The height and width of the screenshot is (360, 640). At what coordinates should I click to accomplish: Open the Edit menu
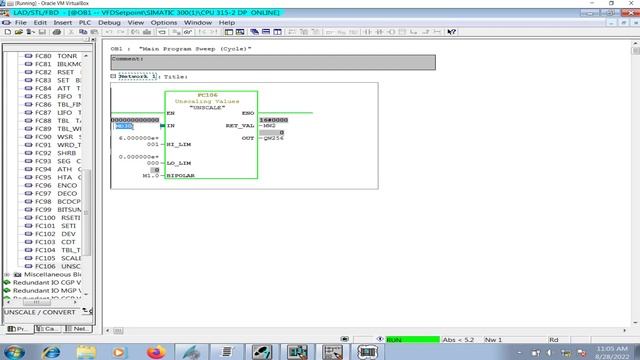(x=40, y=22)
